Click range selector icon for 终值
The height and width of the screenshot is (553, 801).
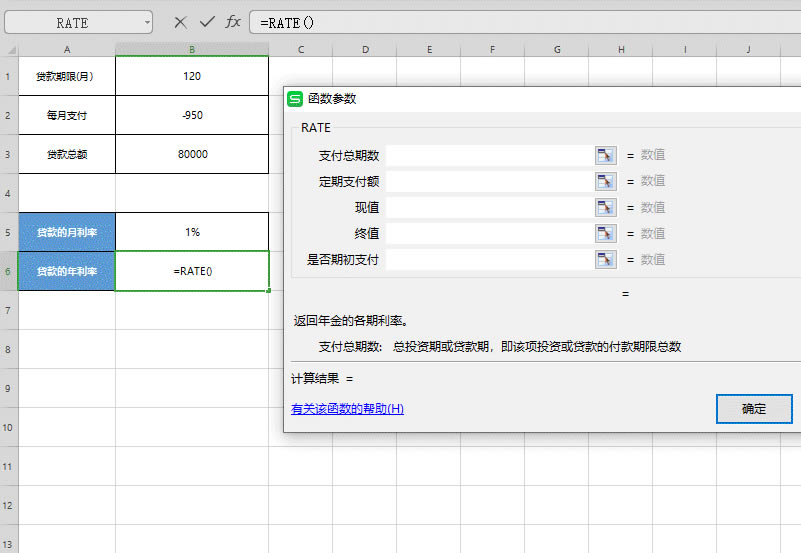pyautogui.click(x=605, y=233)
